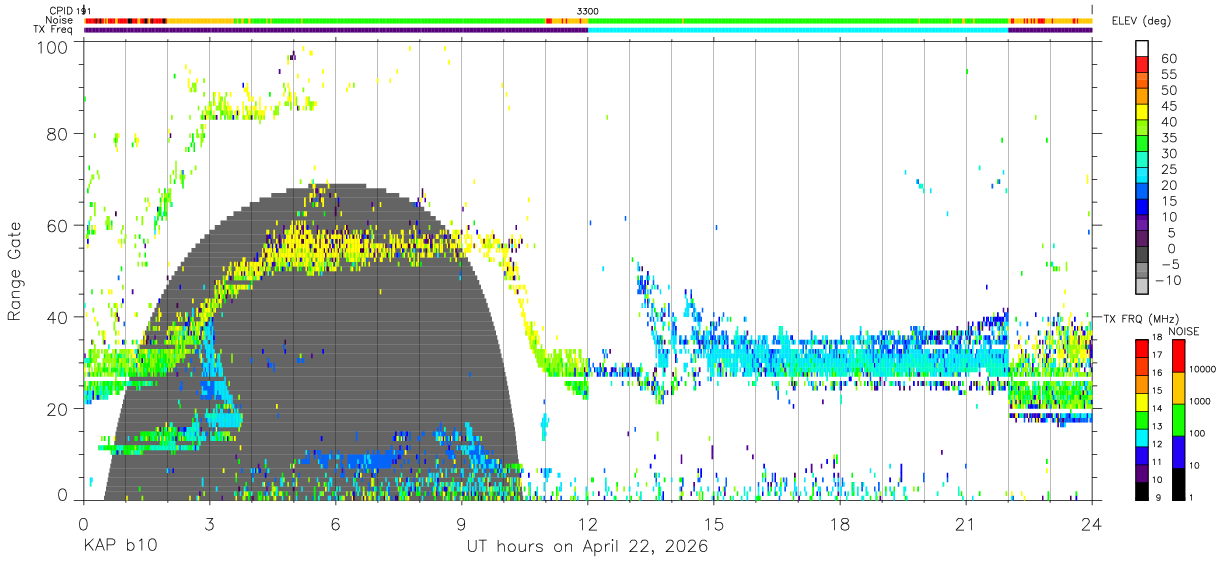The image size is (1228, 567).
Task: Click the light gray bottom segment of the ELEV color bar
Action: 1141,288
